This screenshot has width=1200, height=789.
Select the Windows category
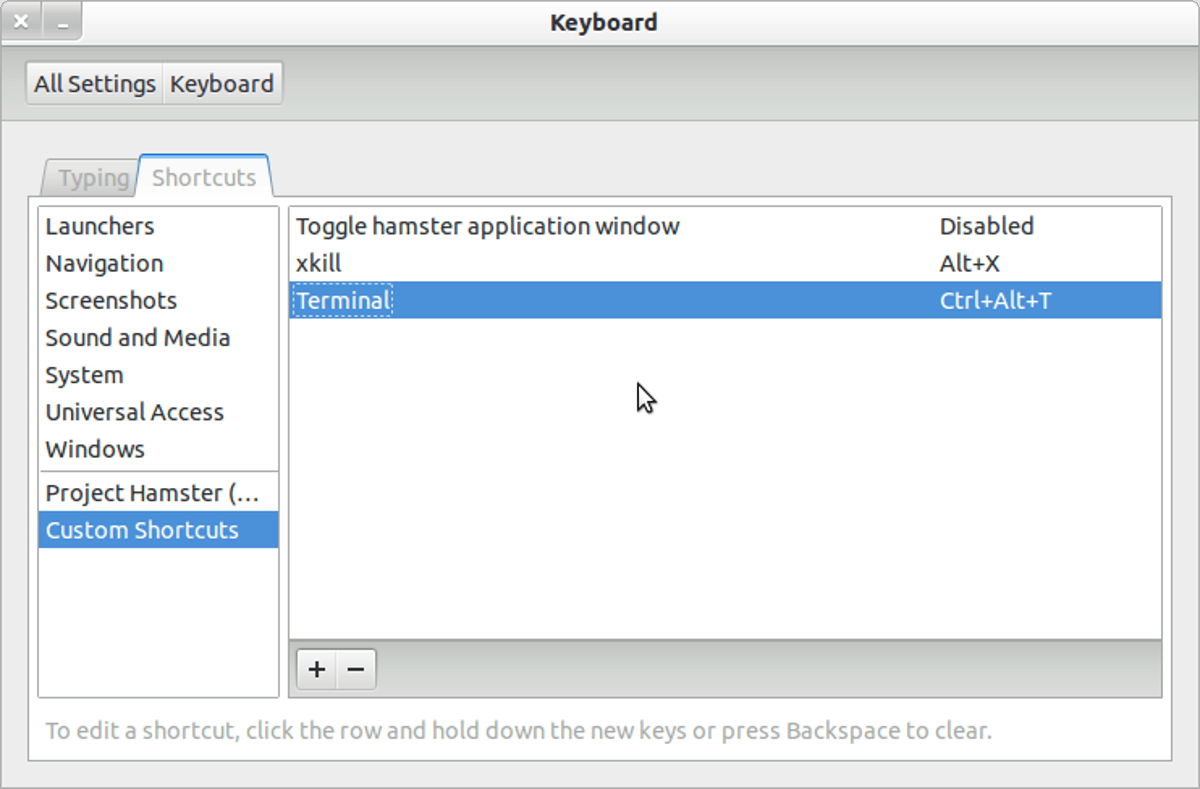tap(95, 449)
